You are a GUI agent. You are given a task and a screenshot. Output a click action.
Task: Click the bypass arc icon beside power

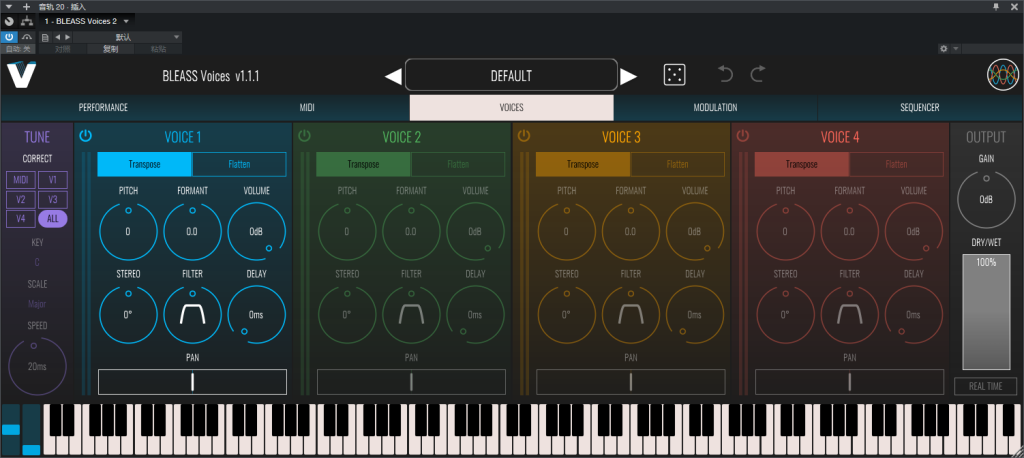click(x=27, y=37)
